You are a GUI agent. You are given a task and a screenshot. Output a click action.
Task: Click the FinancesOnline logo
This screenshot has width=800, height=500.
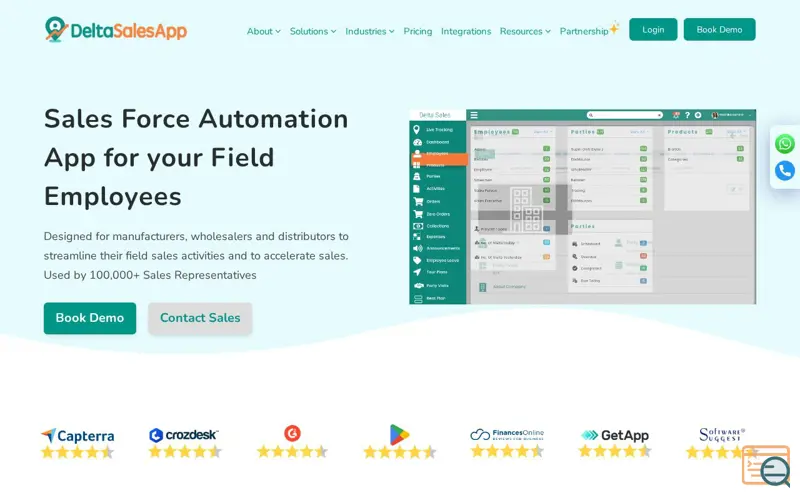(507, 435)
